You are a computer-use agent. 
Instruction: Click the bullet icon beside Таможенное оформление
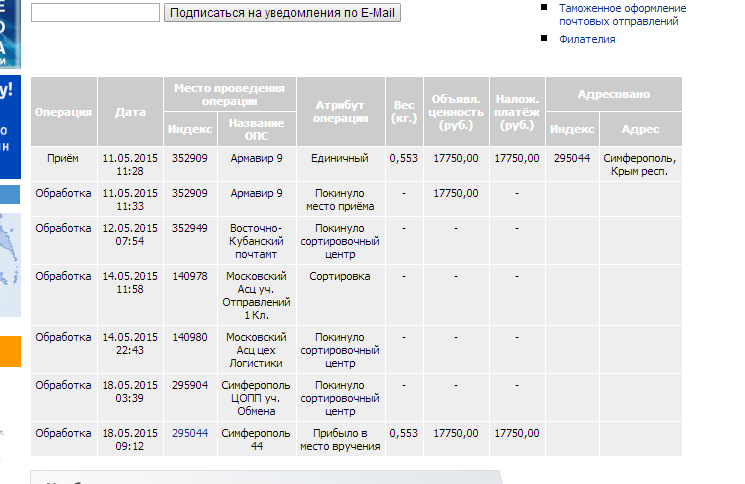point(544,8)
